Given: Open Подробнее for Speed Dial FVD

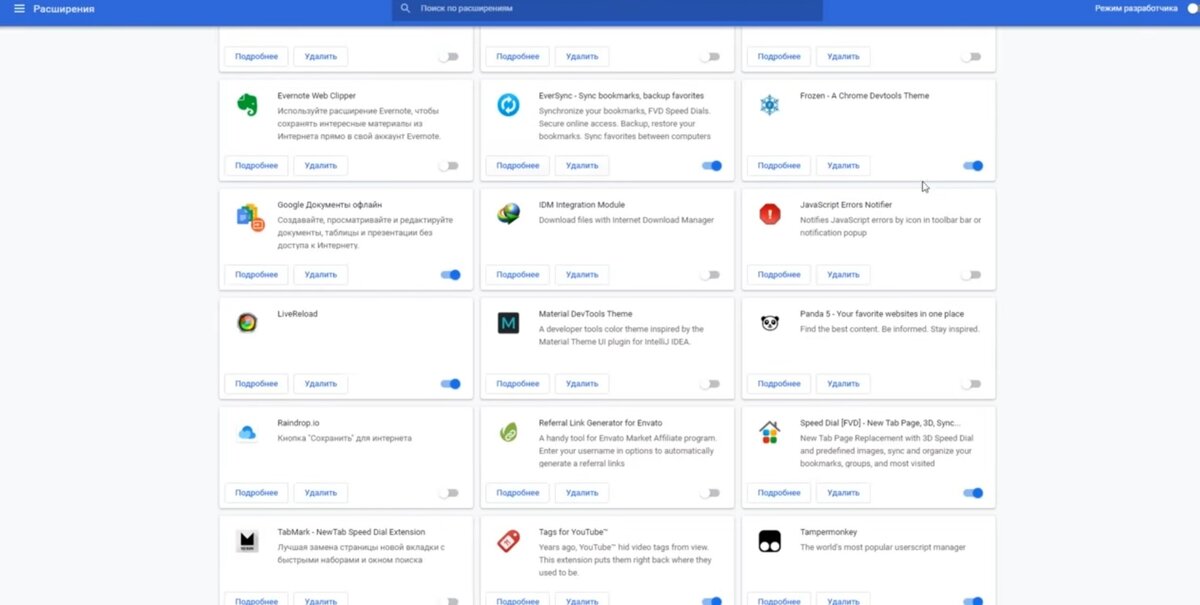Looking at the screenshot, I should 779,493.
